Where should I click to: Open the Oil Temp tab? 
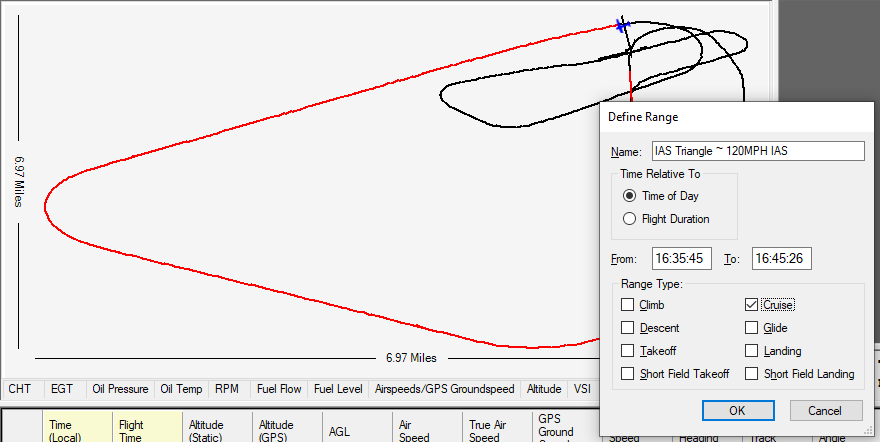pyautogui.click(x=181, y=389)
